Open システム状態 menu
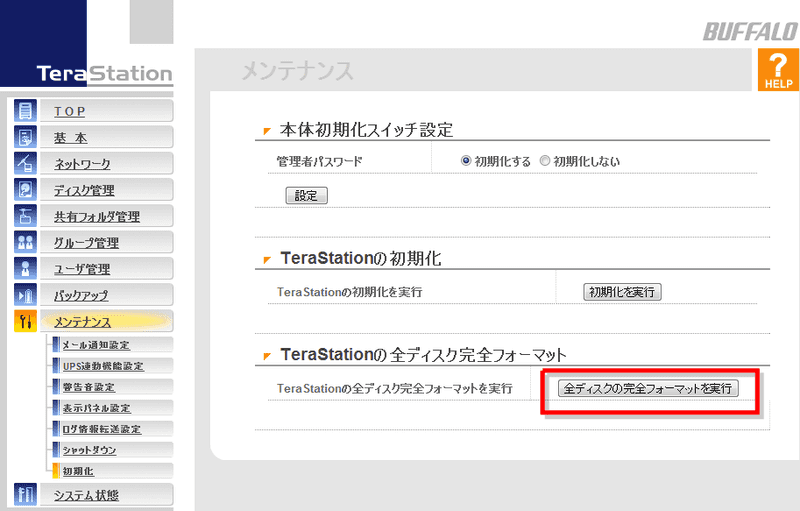The width and height of the screenshot is (800, 511). pos(107,494)
